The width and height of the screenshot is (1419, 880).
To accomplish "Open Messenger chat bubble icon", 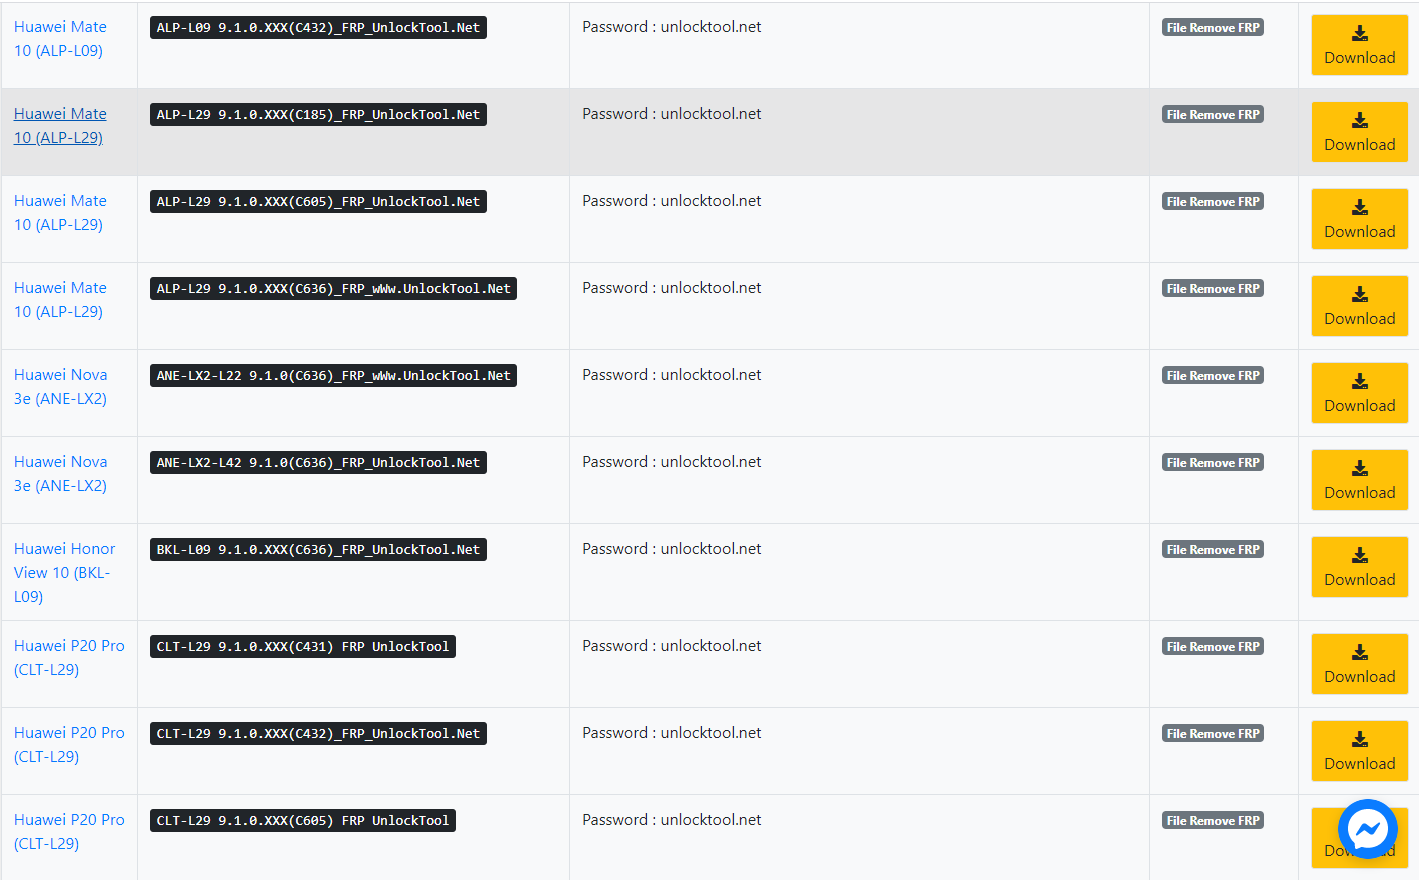I will point(1367,829).
